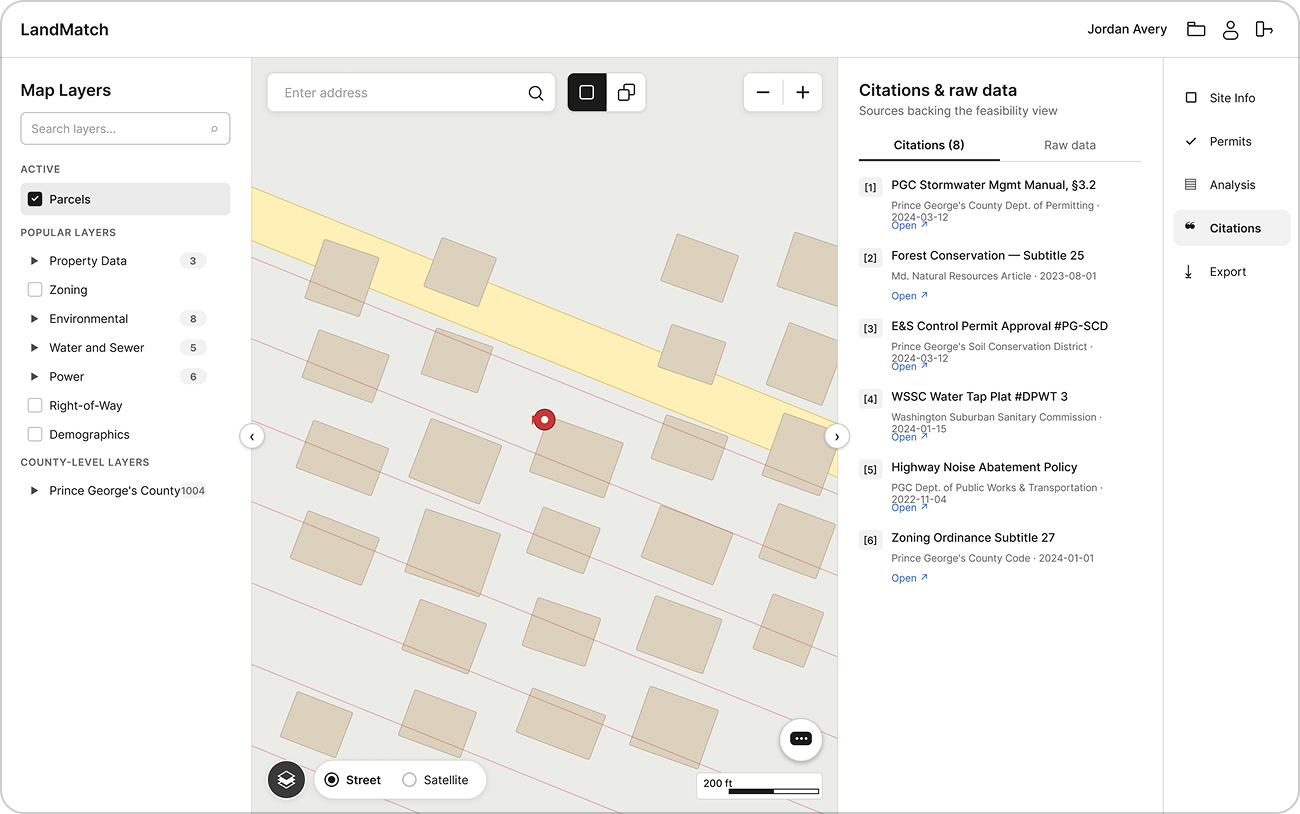Select the Street basemap radio button
The width and height of the screenshot is (1300, 814).
coord(332,780)
